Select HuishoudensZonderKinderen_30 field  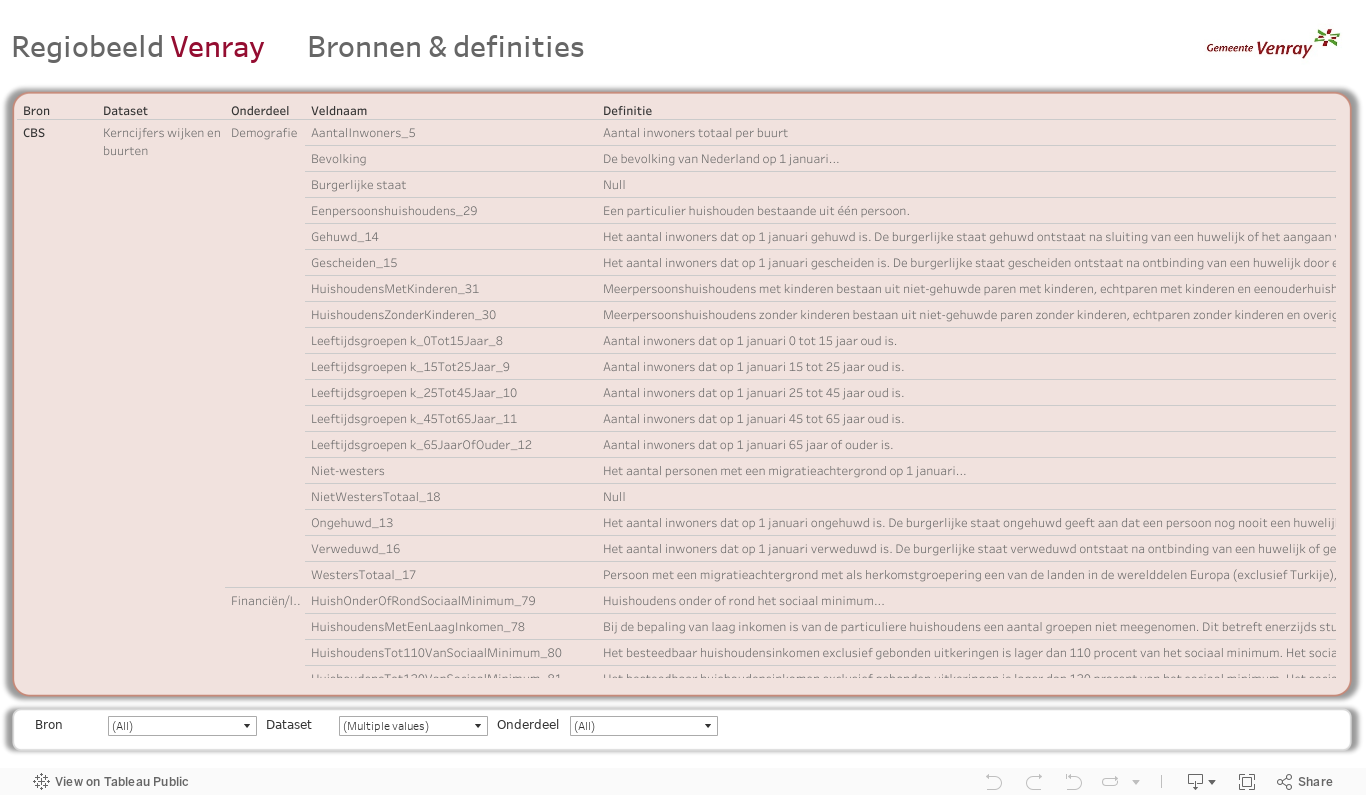tap(404, 315)
